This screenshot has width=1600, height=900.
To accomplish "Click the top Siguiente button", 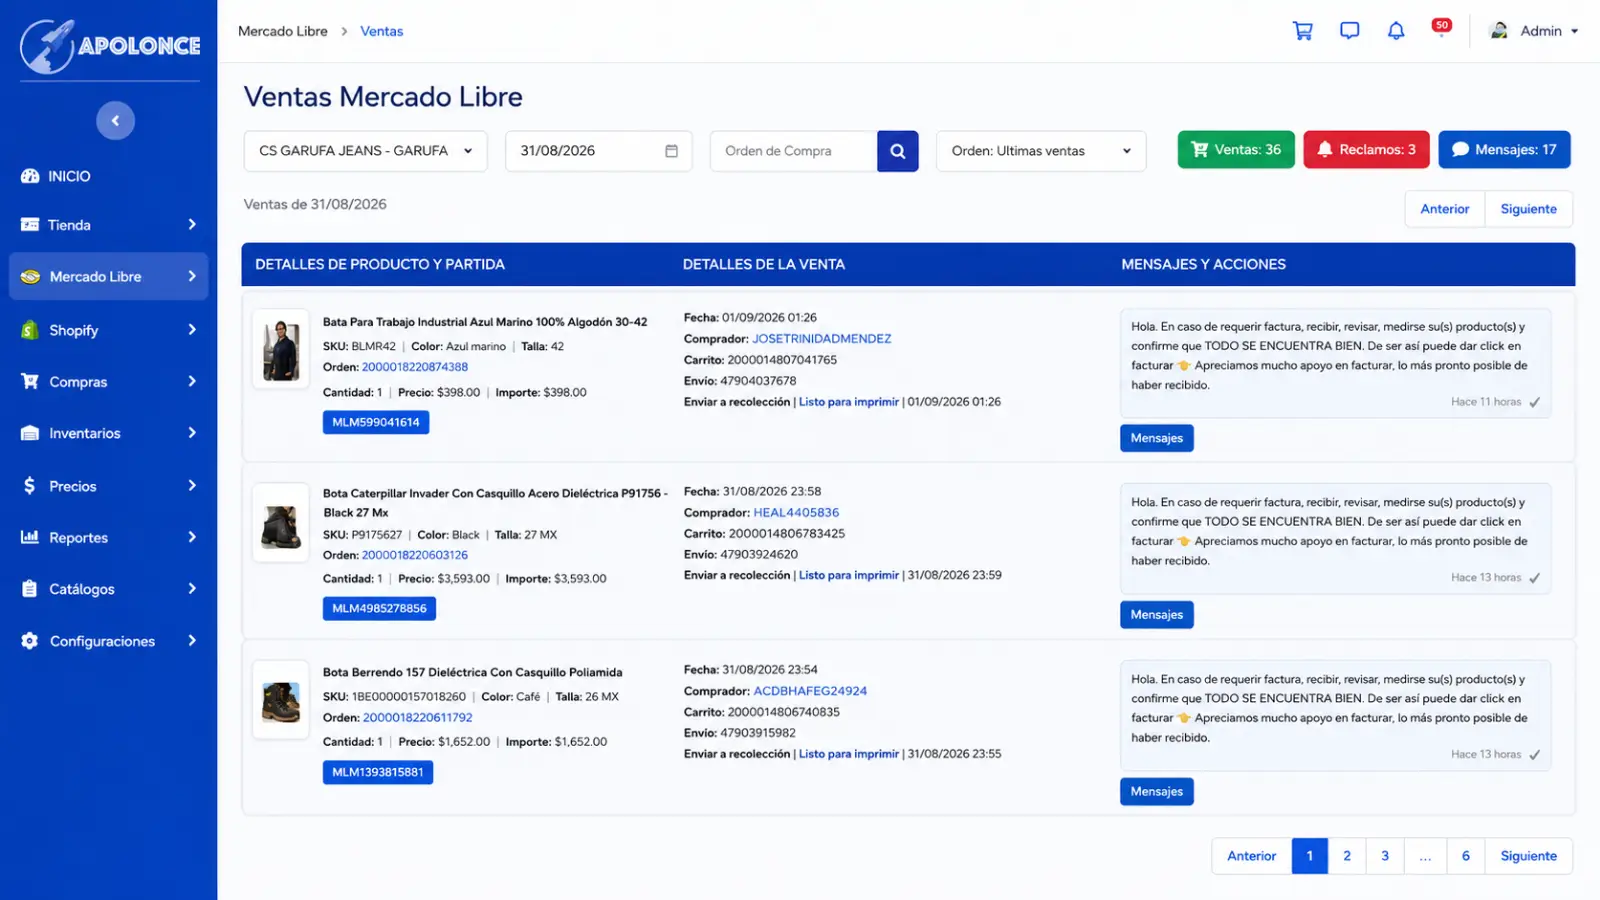I will (1528, 209).
